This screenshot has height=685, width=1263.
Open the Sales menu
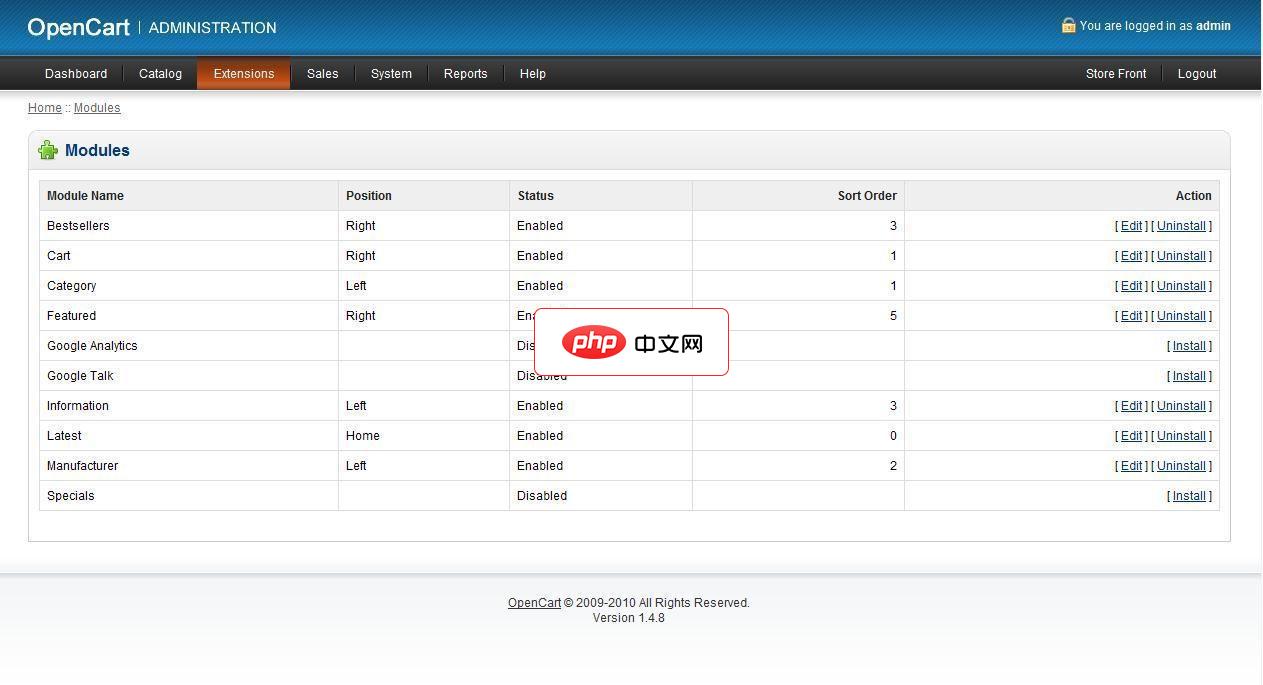pyautogui.click(x=322, y=73)
